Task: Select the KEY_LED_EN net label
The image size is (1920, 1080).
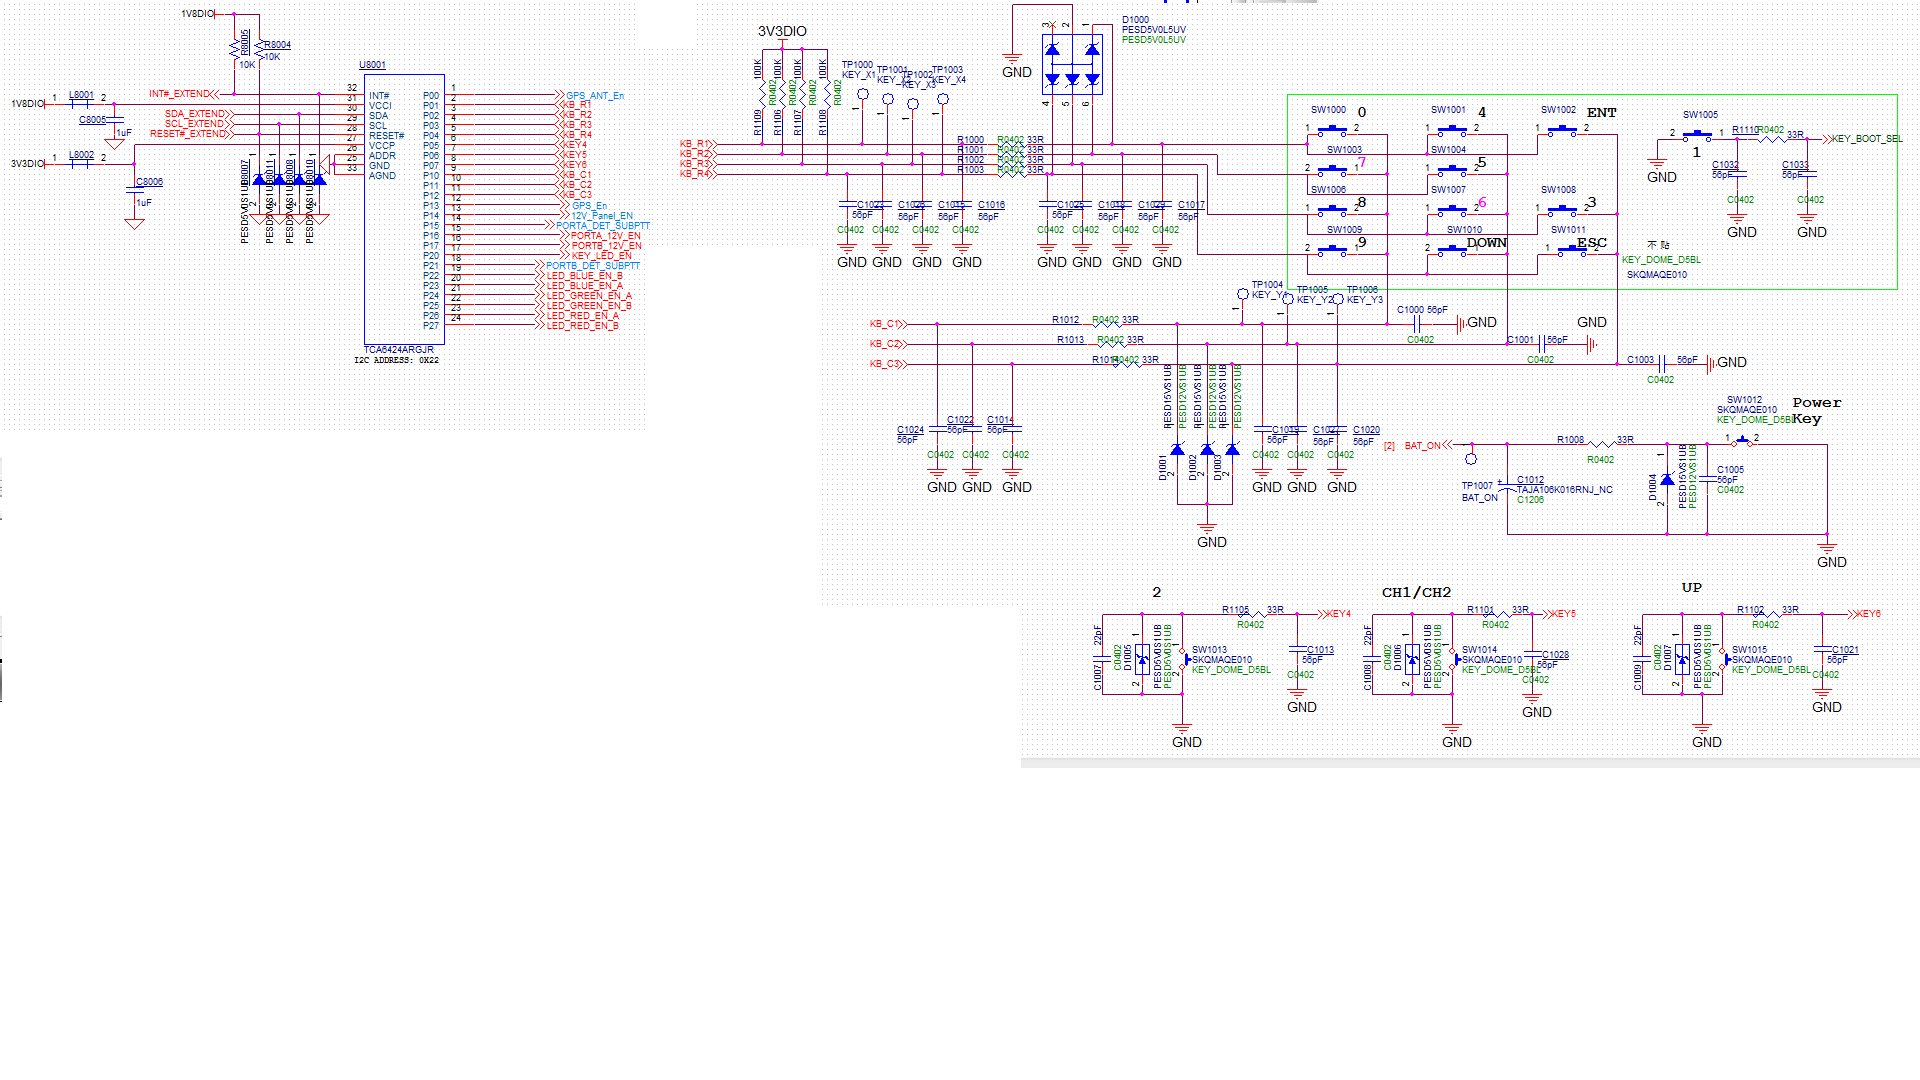Action: [x=601, y=256]
